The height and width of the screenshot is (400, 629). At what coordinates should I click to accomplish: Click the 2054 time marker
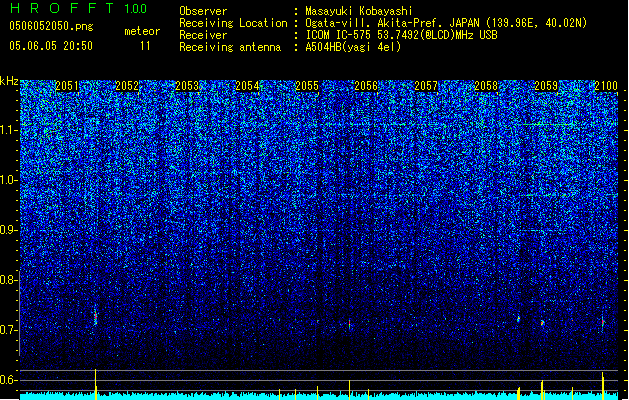click(247, 86)
